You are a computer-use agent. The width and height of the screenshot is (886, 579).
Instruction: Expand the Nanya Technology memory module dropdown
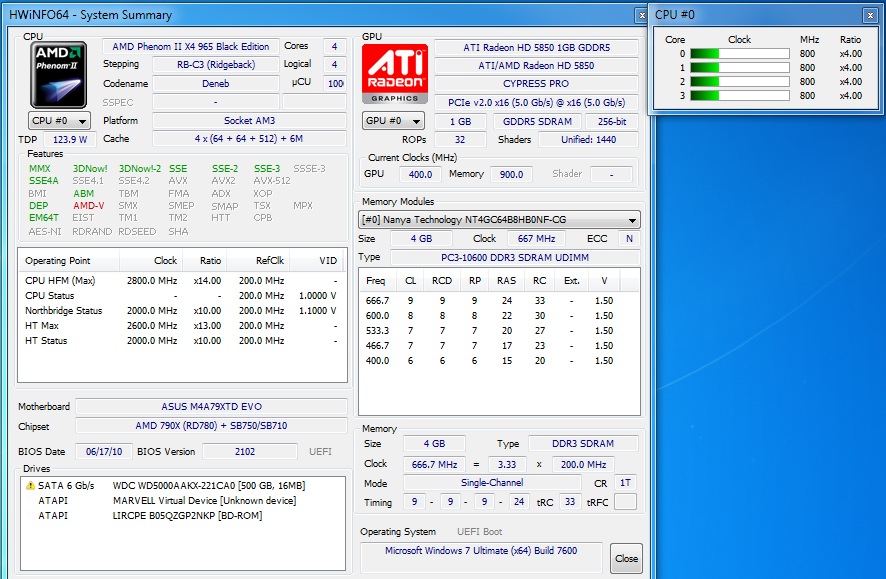(x=500, y=220)
